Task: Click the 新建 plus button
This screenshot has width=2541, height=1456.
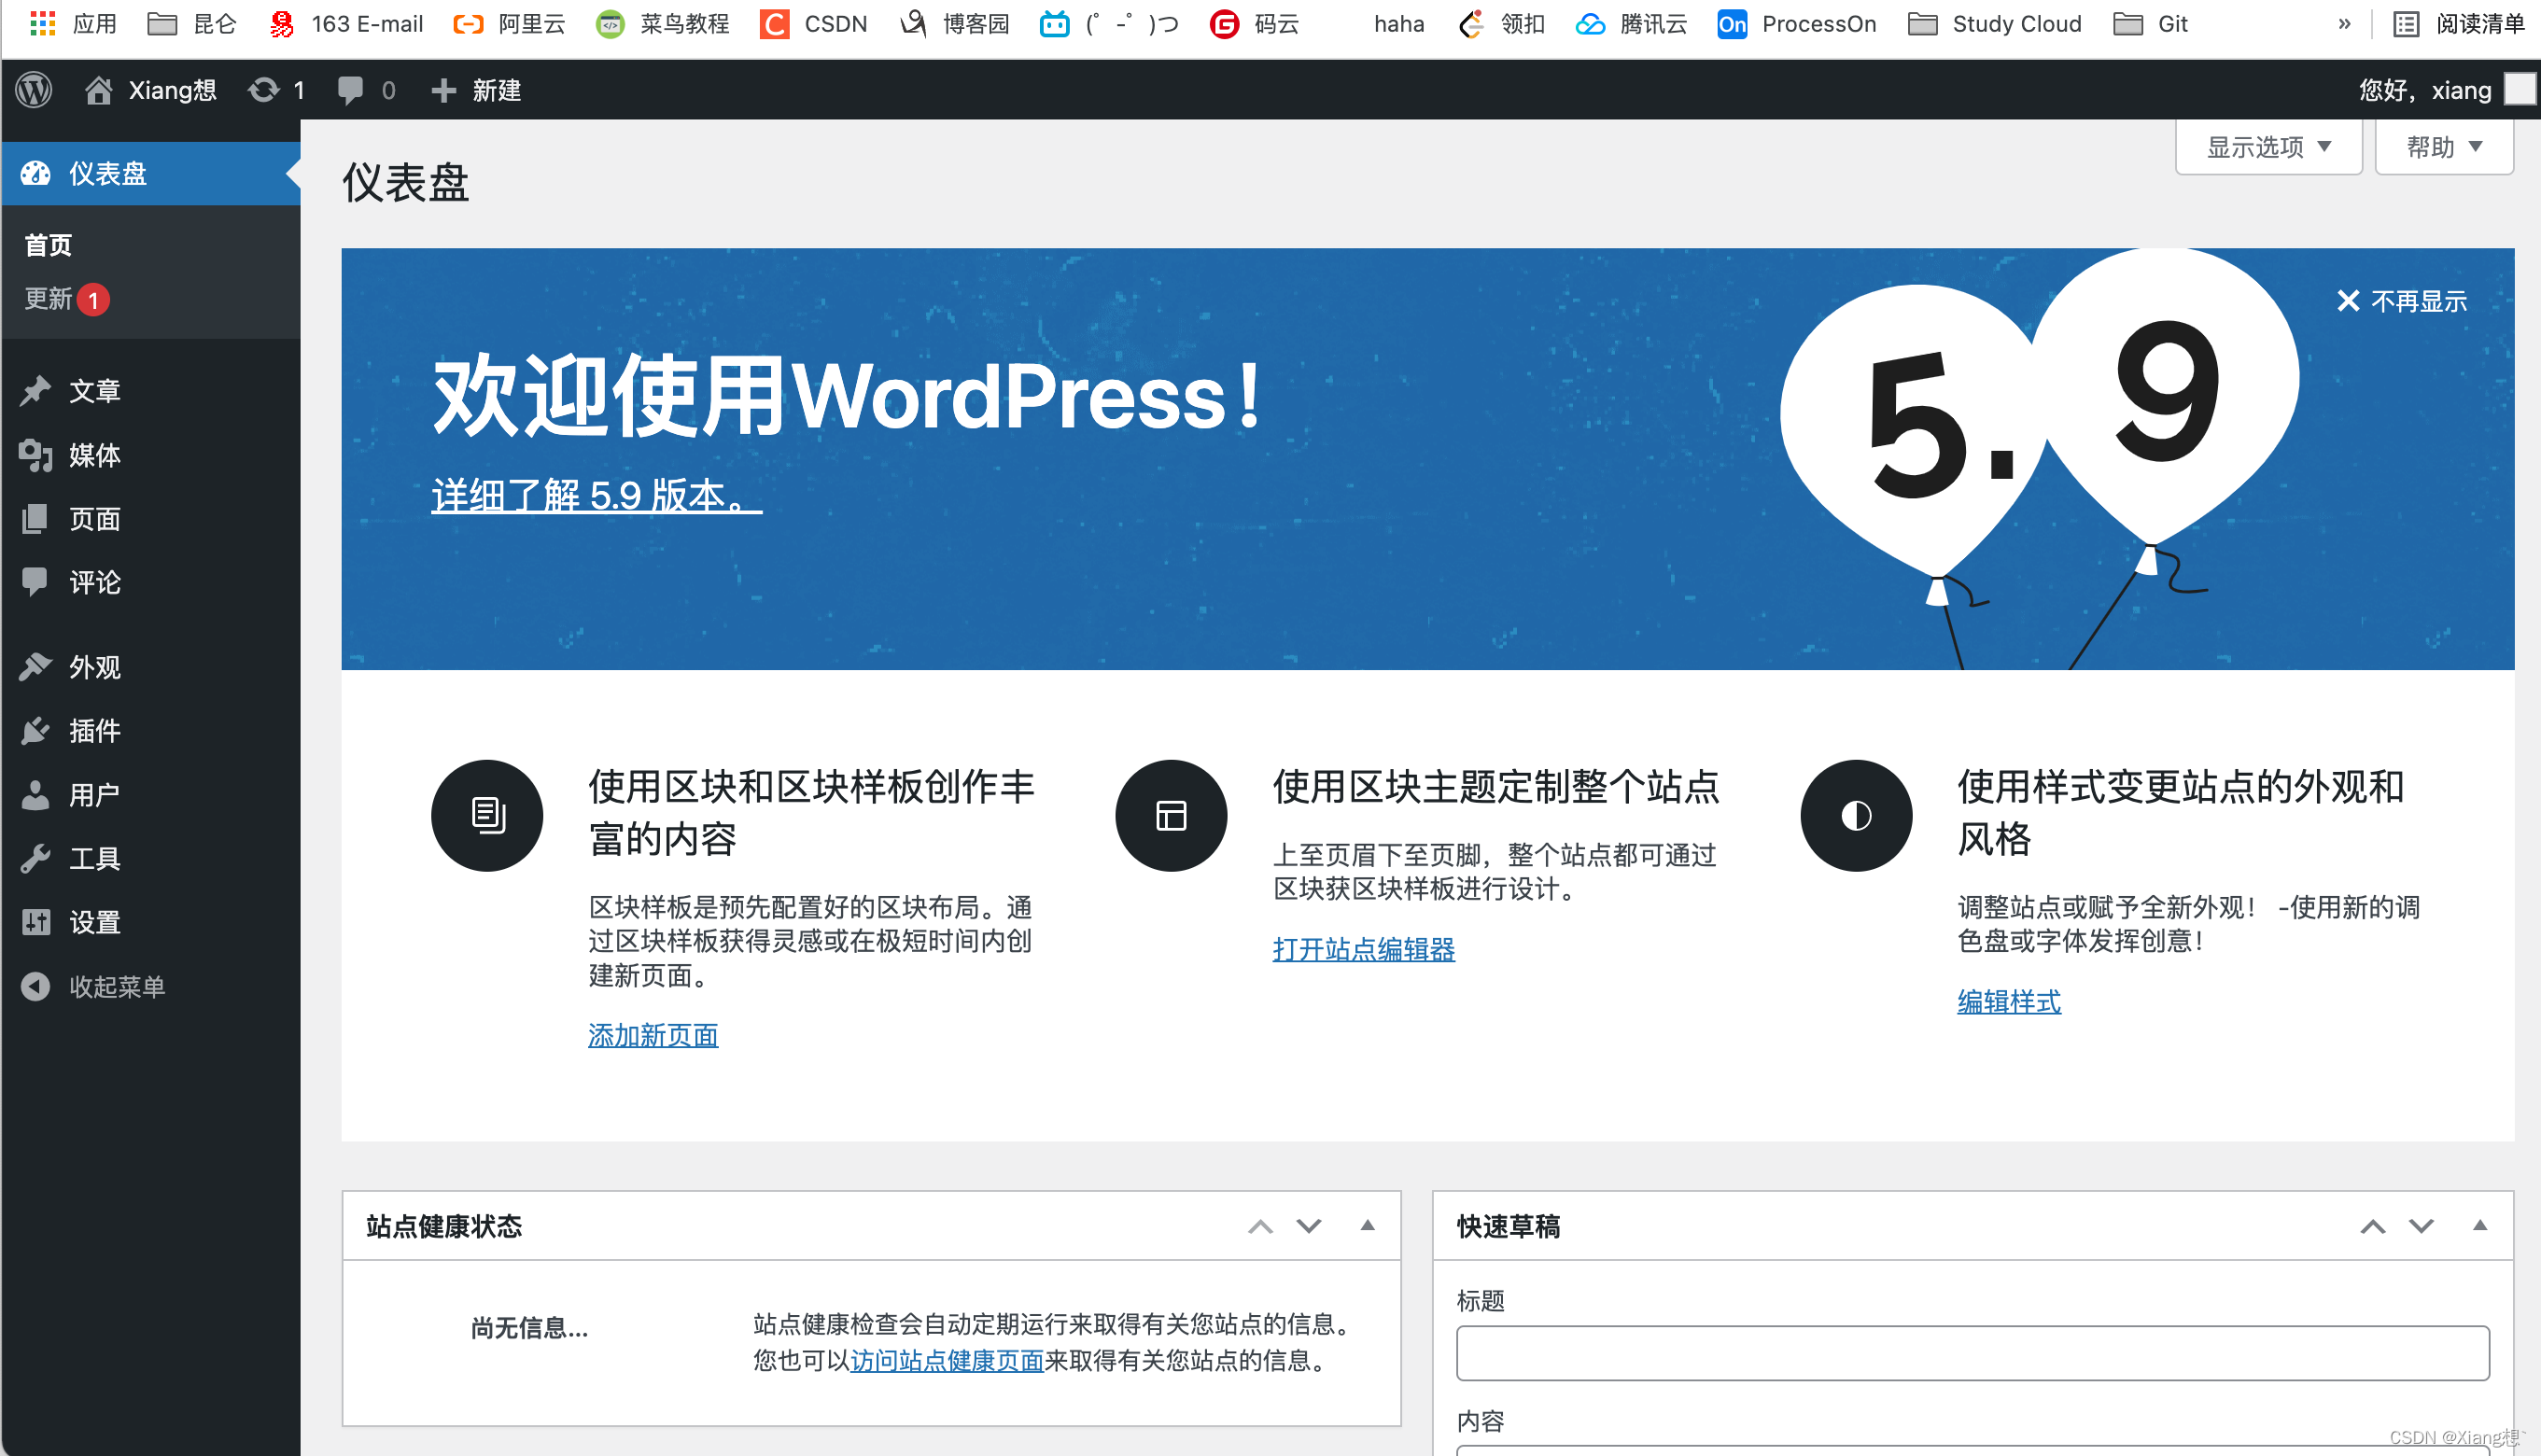Action: coord(476,90)
